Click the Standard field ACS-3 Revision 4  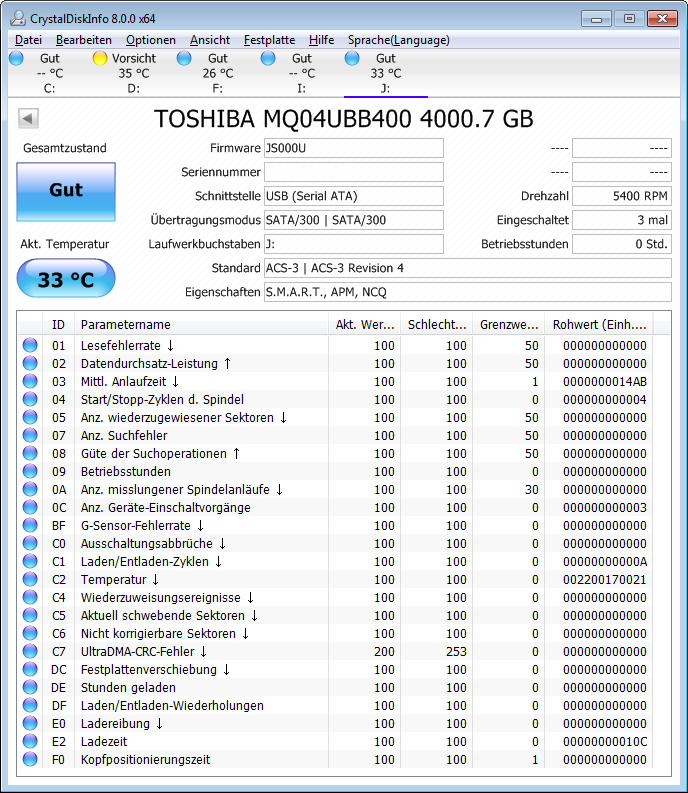point(467,268)
